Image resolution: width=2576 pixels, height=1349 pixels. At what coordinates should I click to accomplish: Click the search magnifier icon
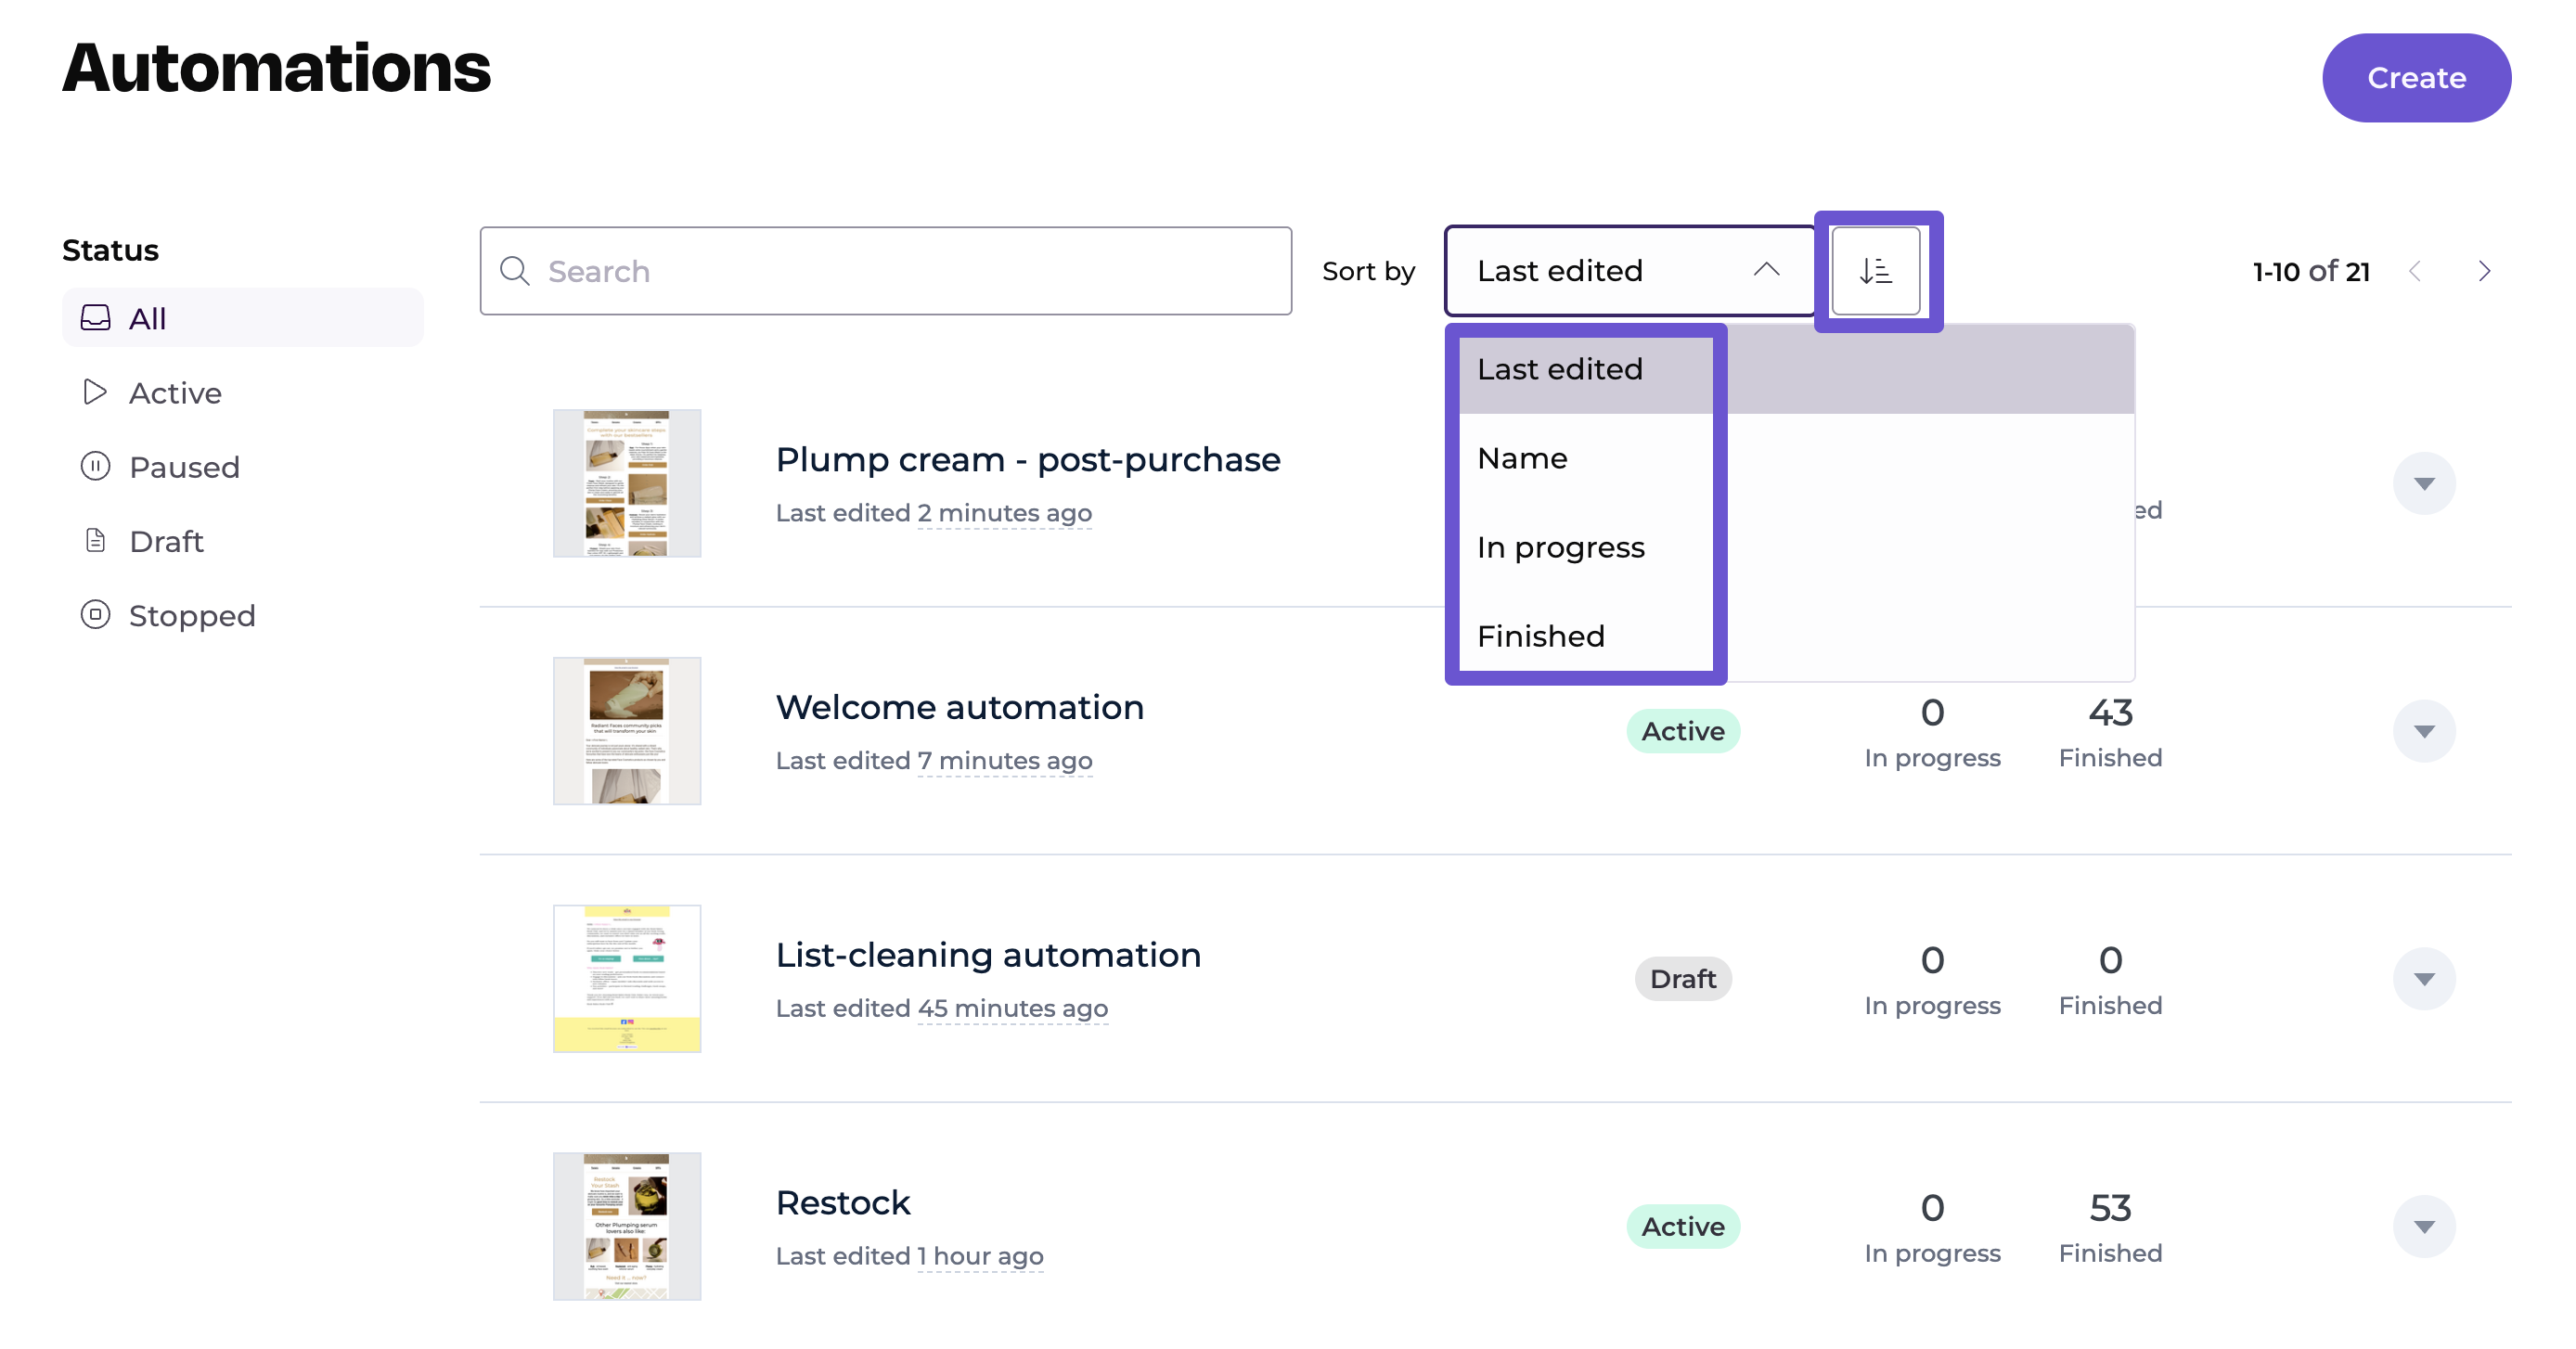tap(515, 271)
